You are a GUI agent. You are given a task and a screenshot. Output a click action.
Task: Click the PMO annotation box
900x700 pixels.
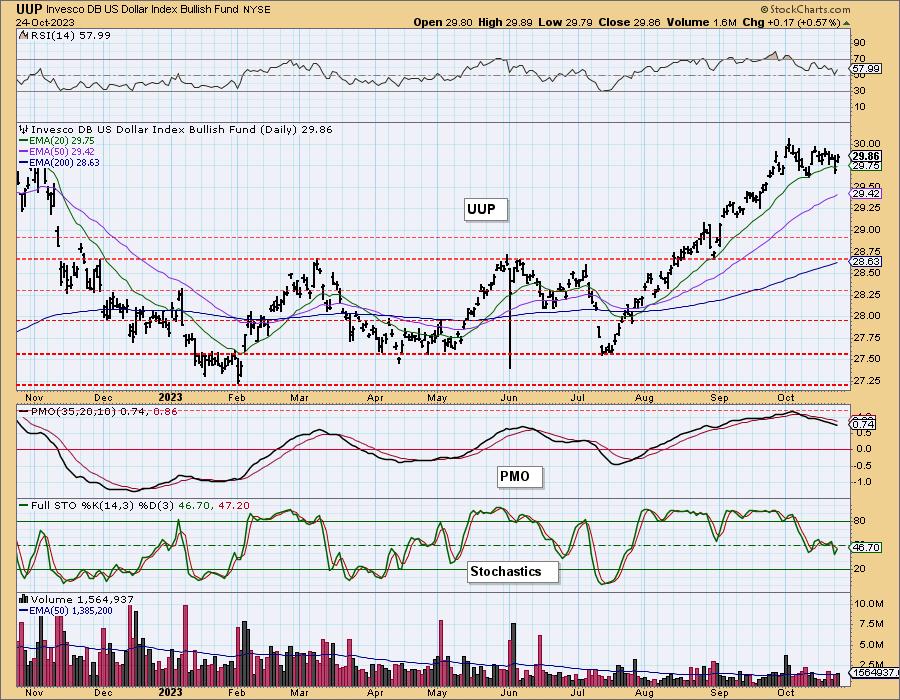click(x=519, y=477)
